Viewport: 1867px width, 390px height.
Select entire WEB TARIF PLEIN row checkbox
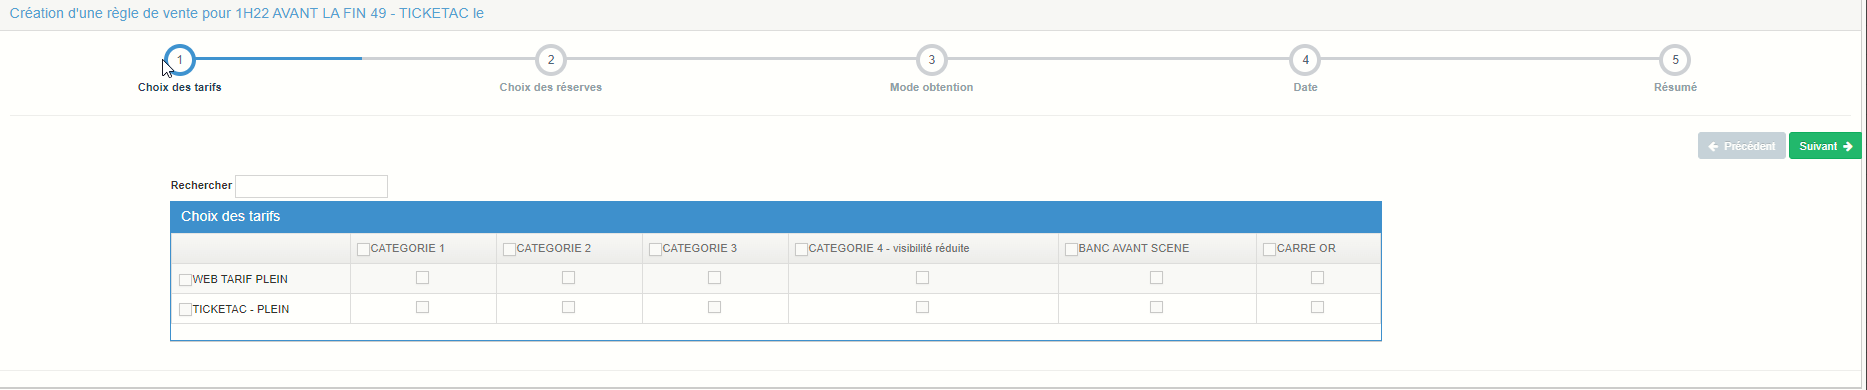[186, 280]
